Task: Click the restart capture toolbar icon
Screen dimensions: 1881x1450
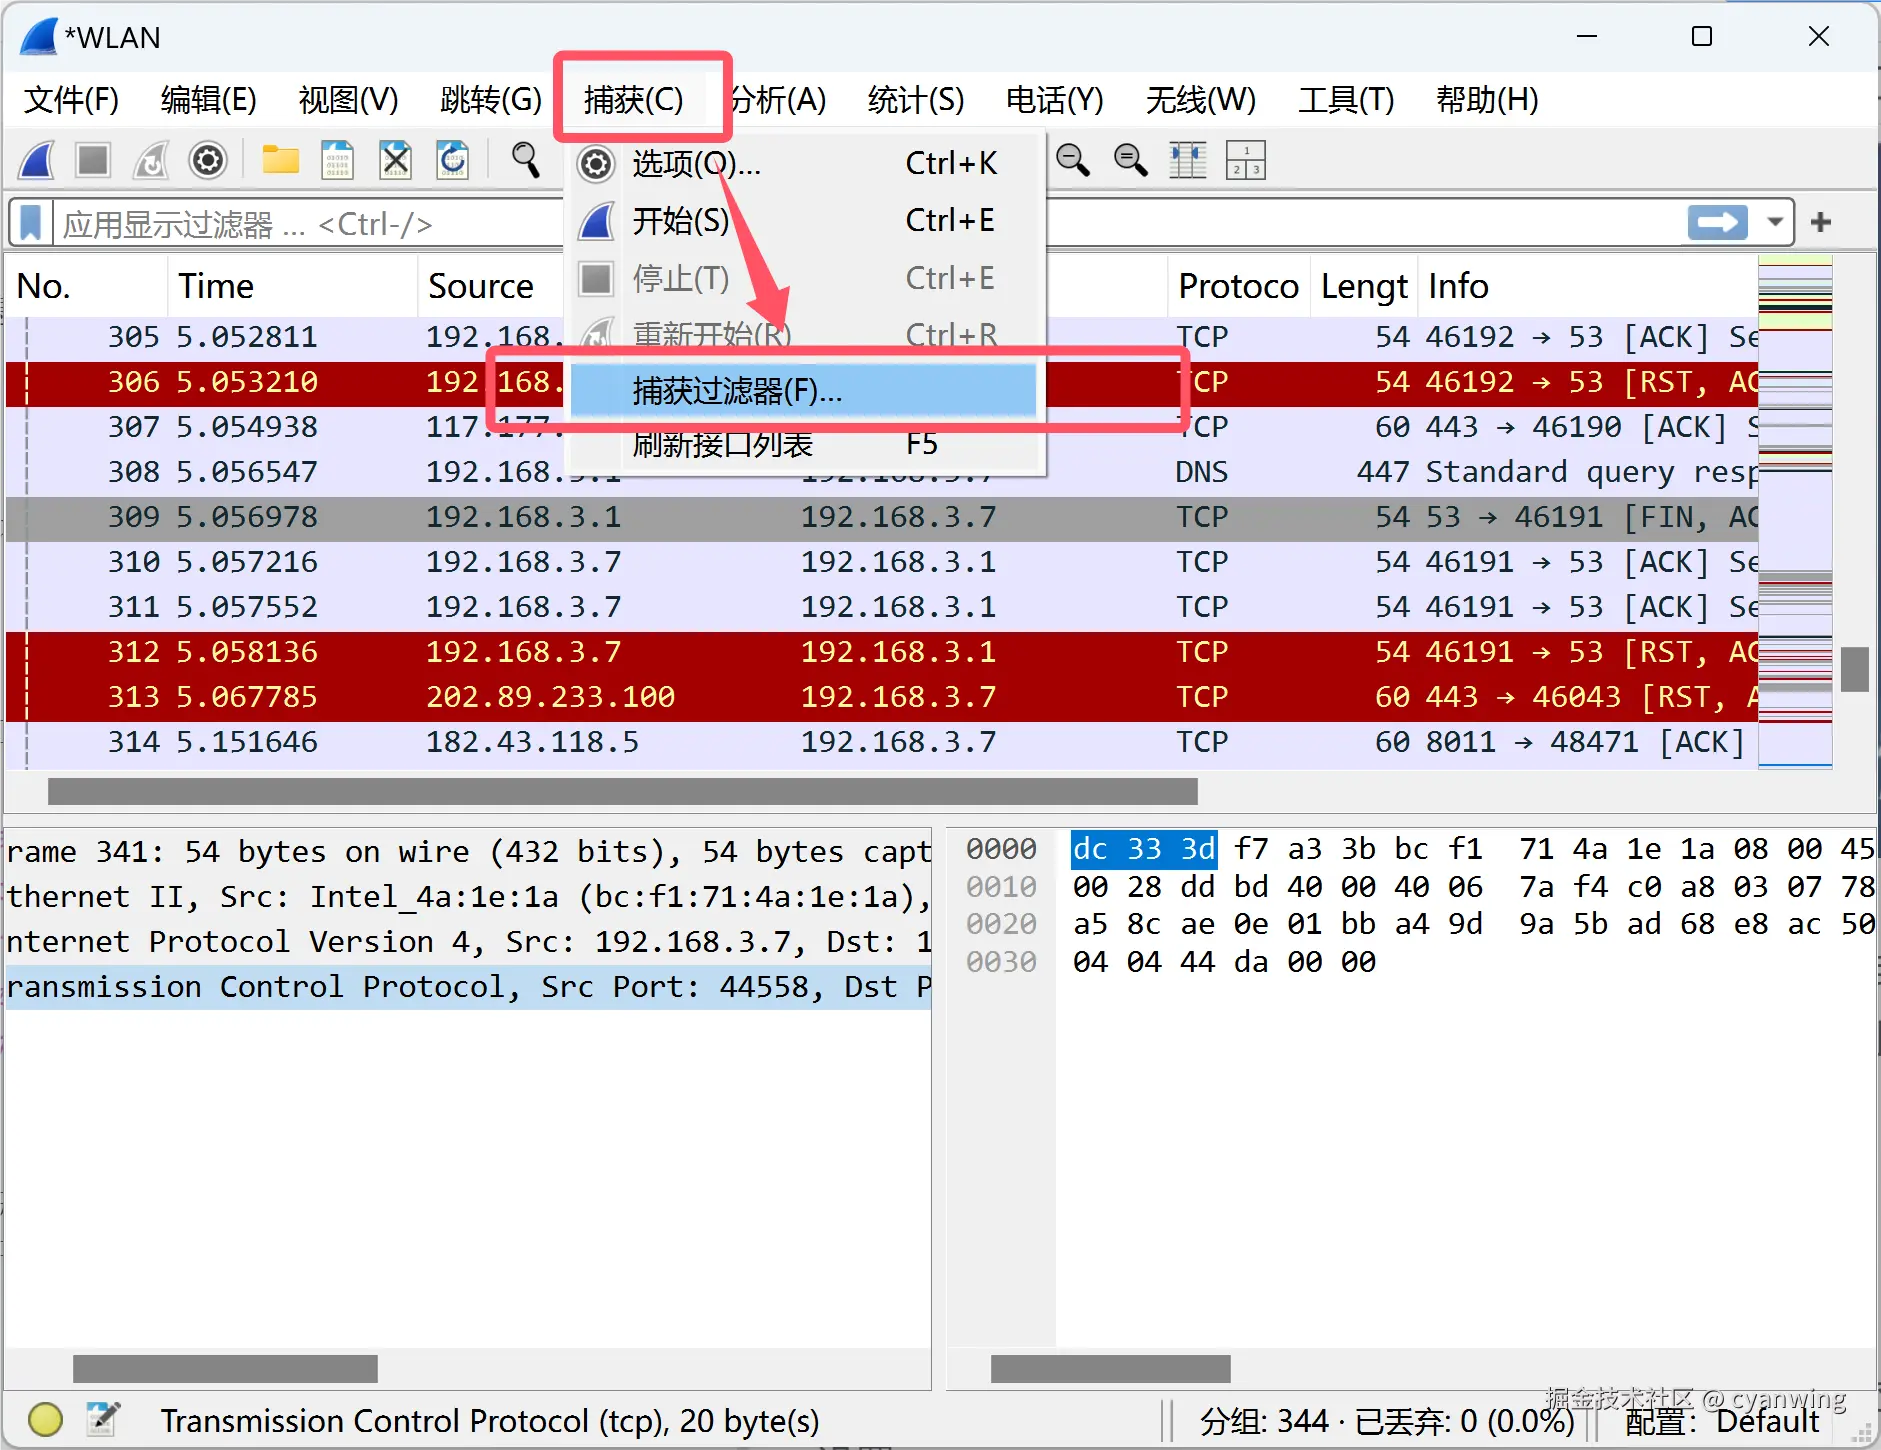Action: (x=151, y=160)
